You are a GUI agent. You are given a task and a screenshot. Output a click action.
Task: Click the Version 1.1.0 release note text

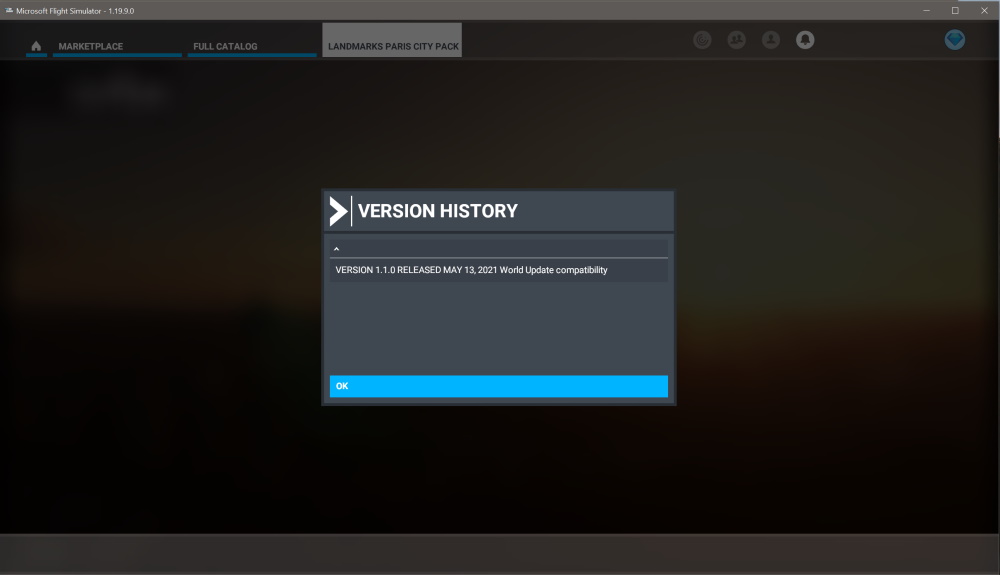471,270
